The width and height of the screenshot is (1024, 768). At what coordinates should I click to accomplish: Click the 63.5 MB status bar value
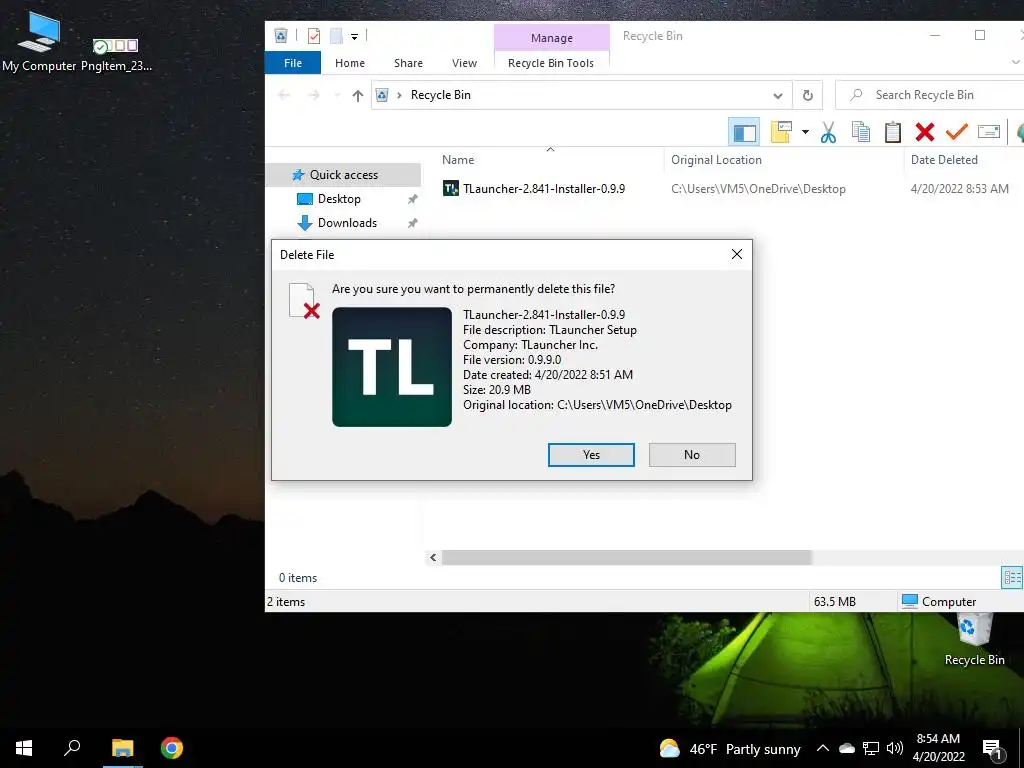[835, 601]
